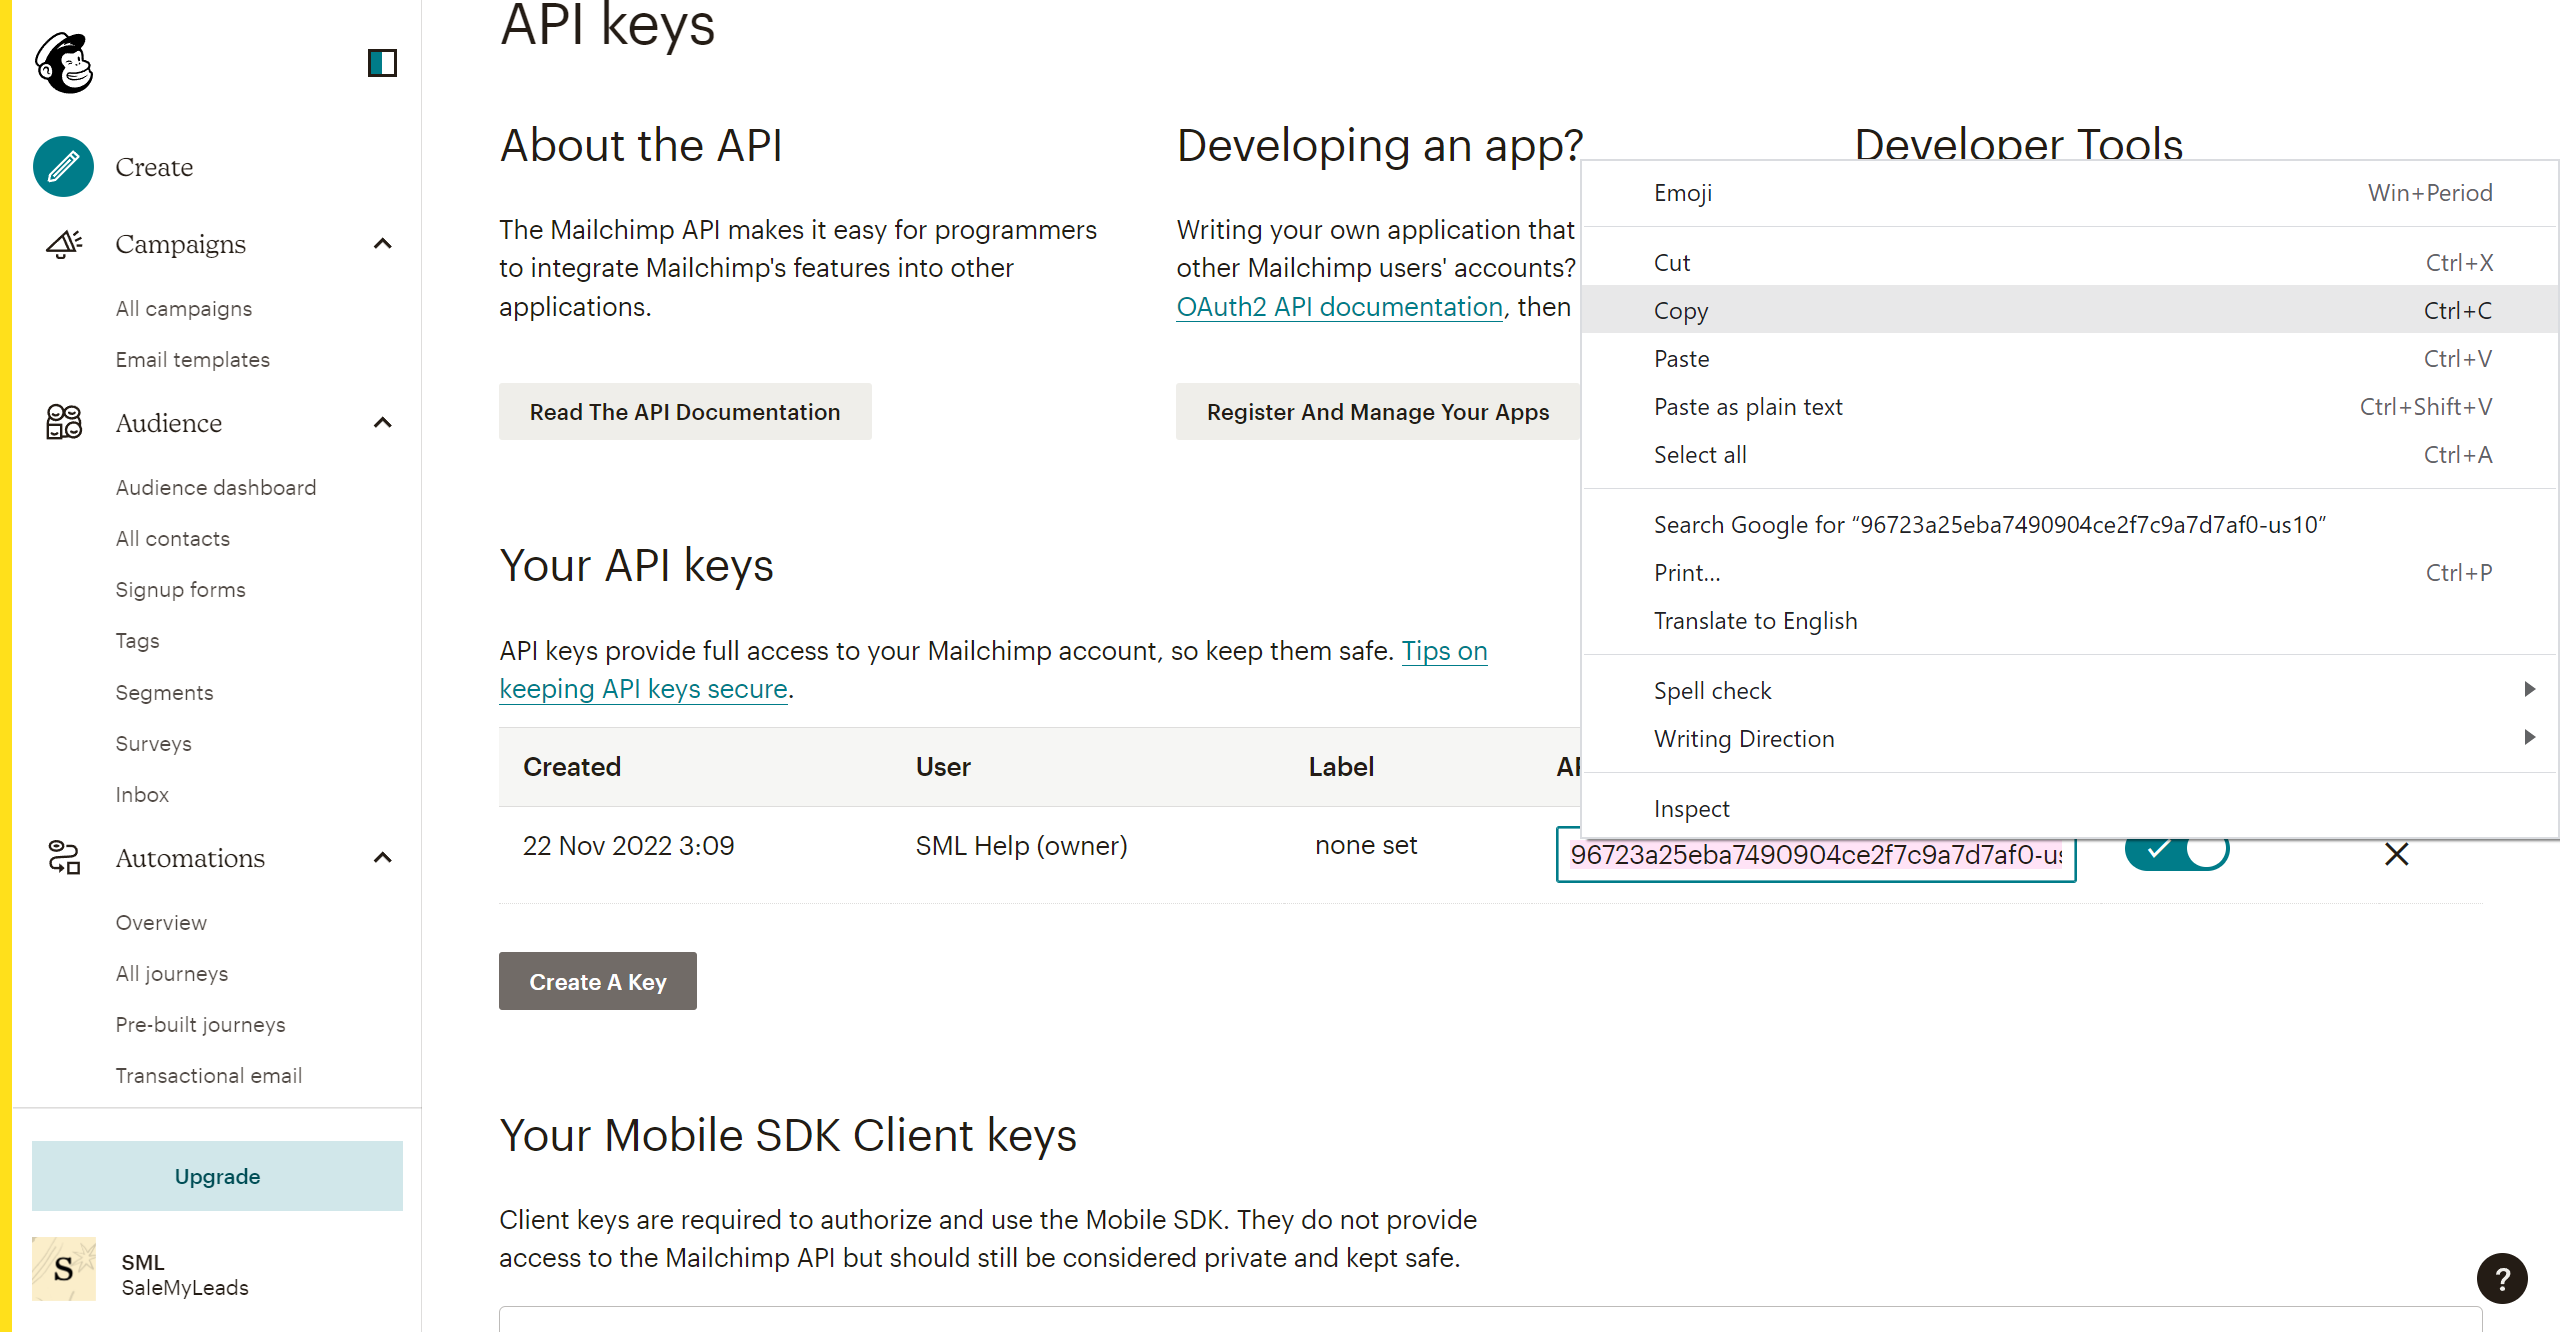The image size is (2560, 1332).
Task: Click the SaleMyLeads account name
Action: (185, 1287)
